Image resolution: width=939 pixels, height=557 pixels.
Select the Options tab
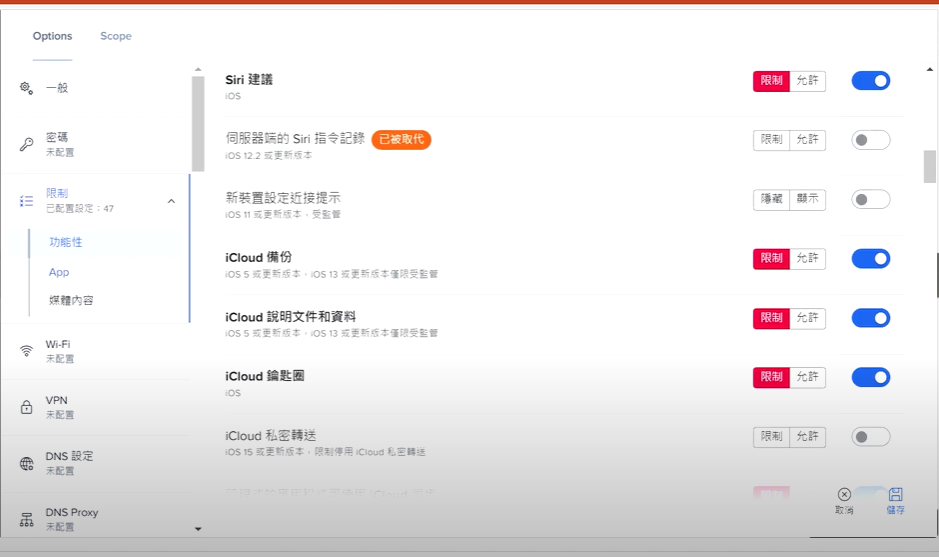coord(52,36)
